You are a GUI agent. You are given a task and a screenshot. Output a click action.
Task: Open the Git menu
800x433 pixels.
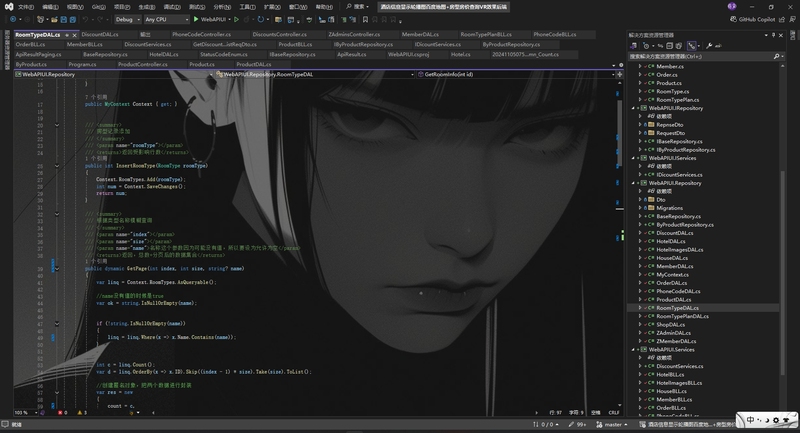tap(98, 7)
